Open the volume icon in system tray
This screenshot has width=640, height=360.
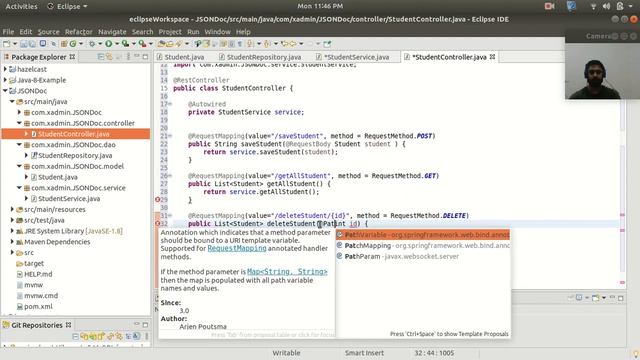pos(607,6)
